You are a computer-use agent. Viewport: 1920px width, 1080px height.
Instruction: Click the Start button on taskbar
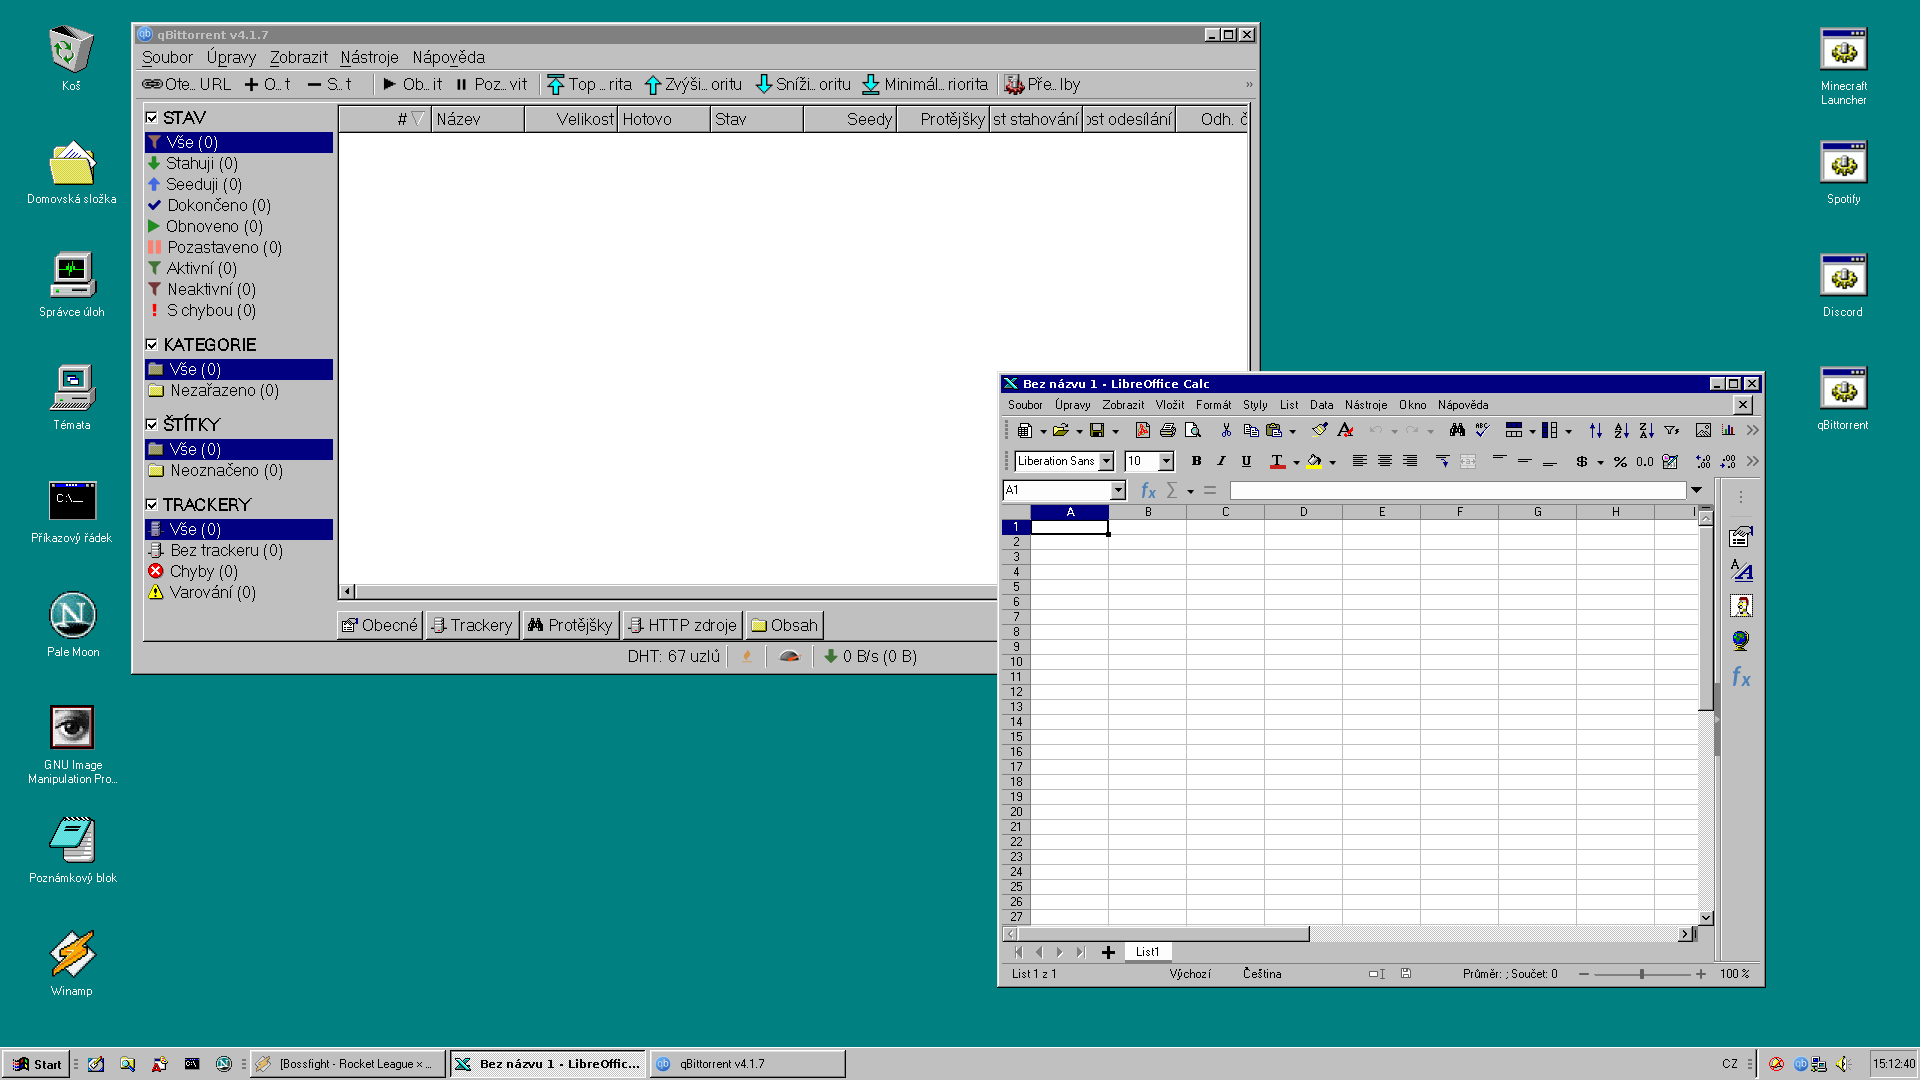(37, 1064)
